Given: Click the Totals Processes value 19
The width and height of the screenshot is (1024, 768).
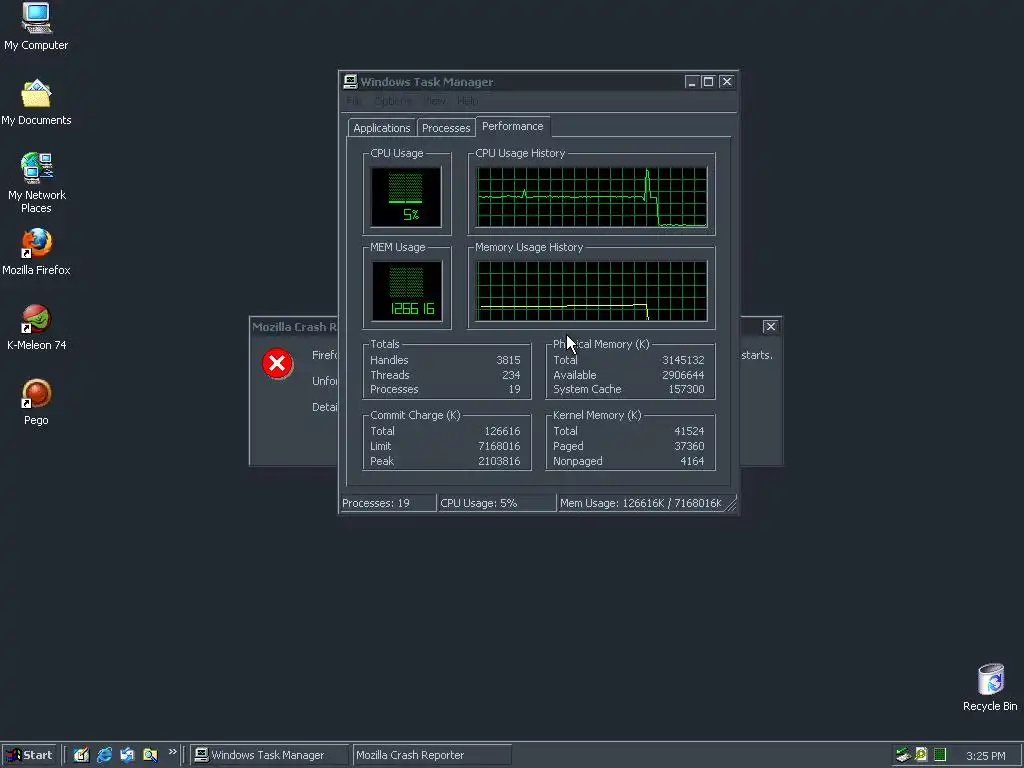Looking at the screenshot, I should pyautogui.click(x=515, y=389).
